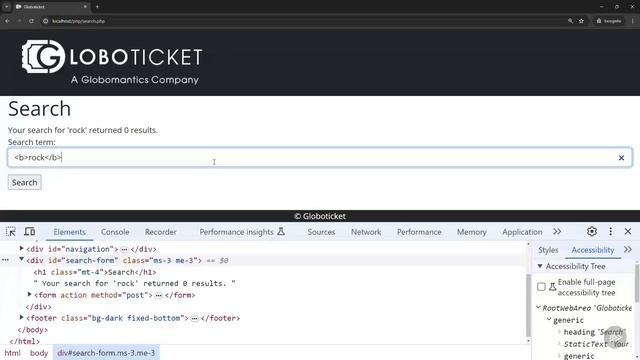Go back with the browser back arrow
640x360 pixels.
click(7, 21)
